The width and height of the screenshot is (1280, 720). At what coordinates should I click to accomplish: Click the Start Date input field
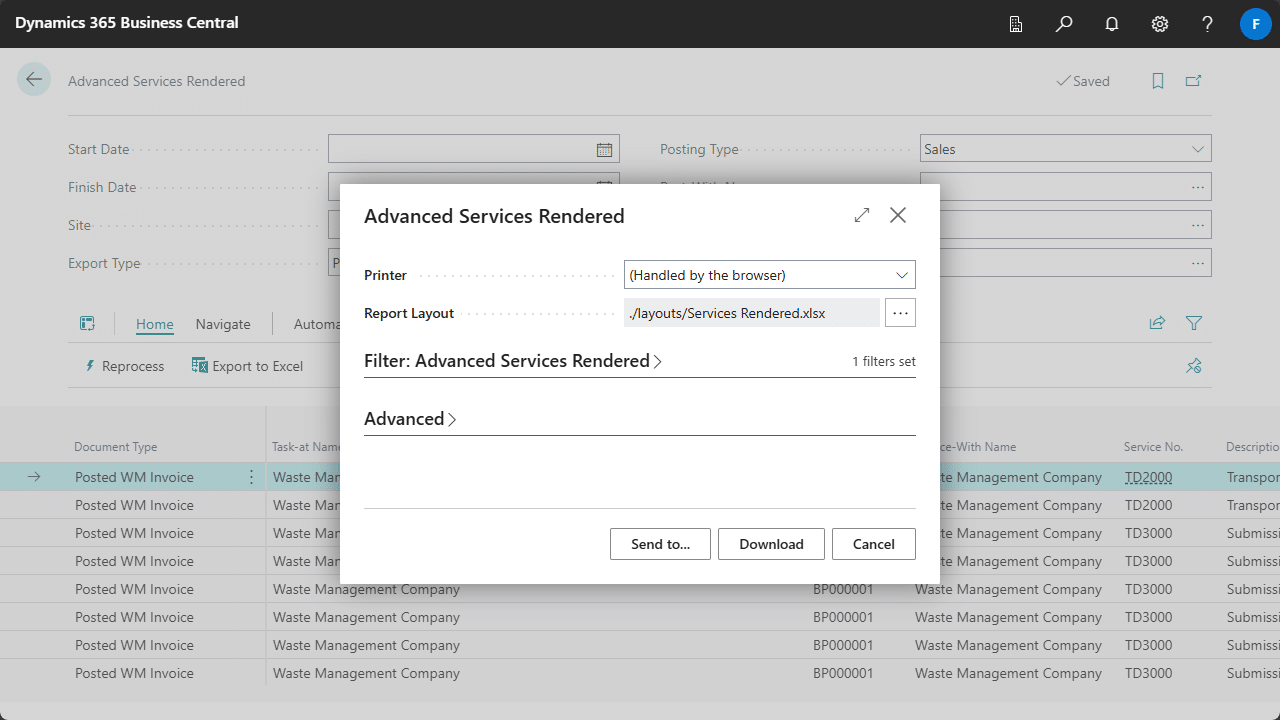point(460,149)
